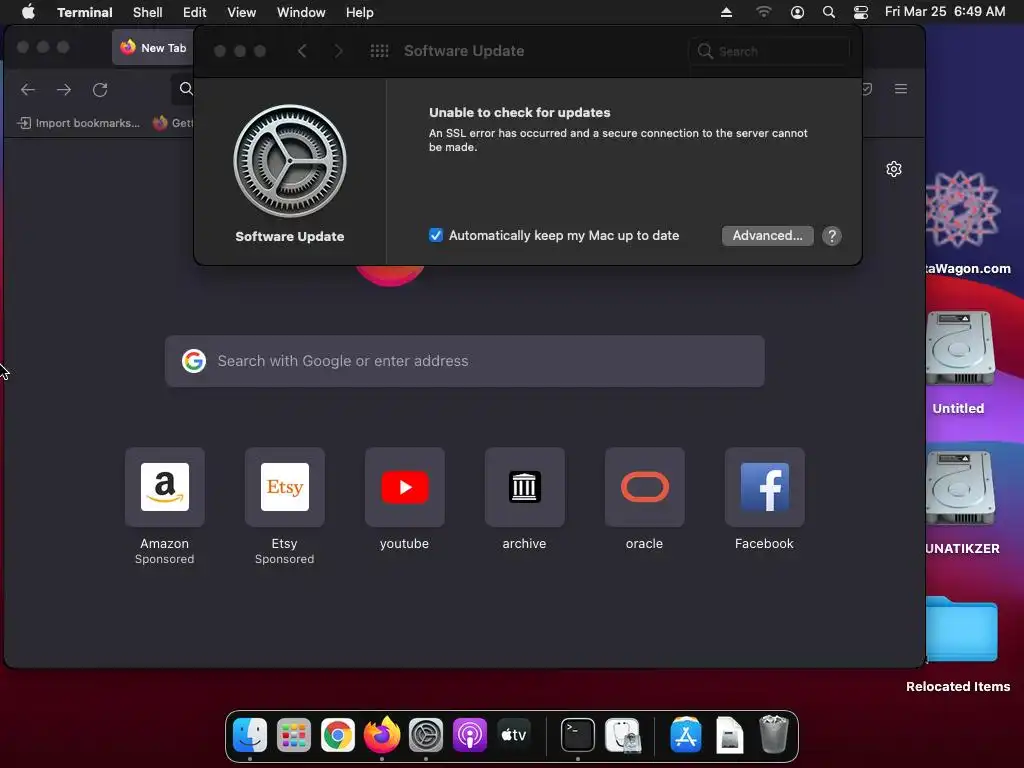Click the large Software Update gear icon
1024x768 pixels.
(x=290, y=161)
